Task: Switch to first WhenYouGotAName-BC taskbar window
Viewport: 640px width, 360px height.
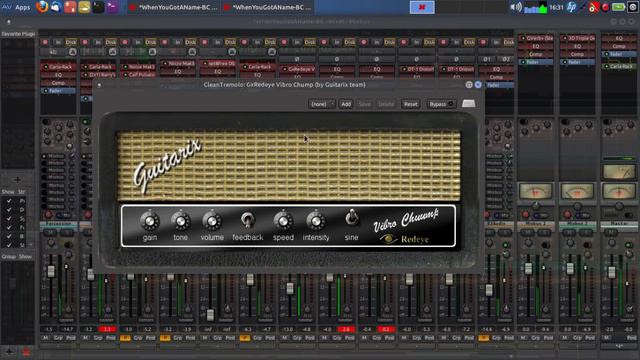Action: [x=173, y=7]
